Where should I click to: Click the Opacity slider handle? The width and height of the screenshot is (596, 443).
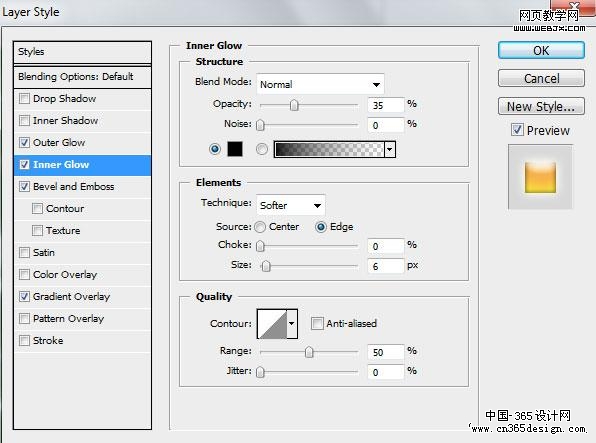pos(294,105)
